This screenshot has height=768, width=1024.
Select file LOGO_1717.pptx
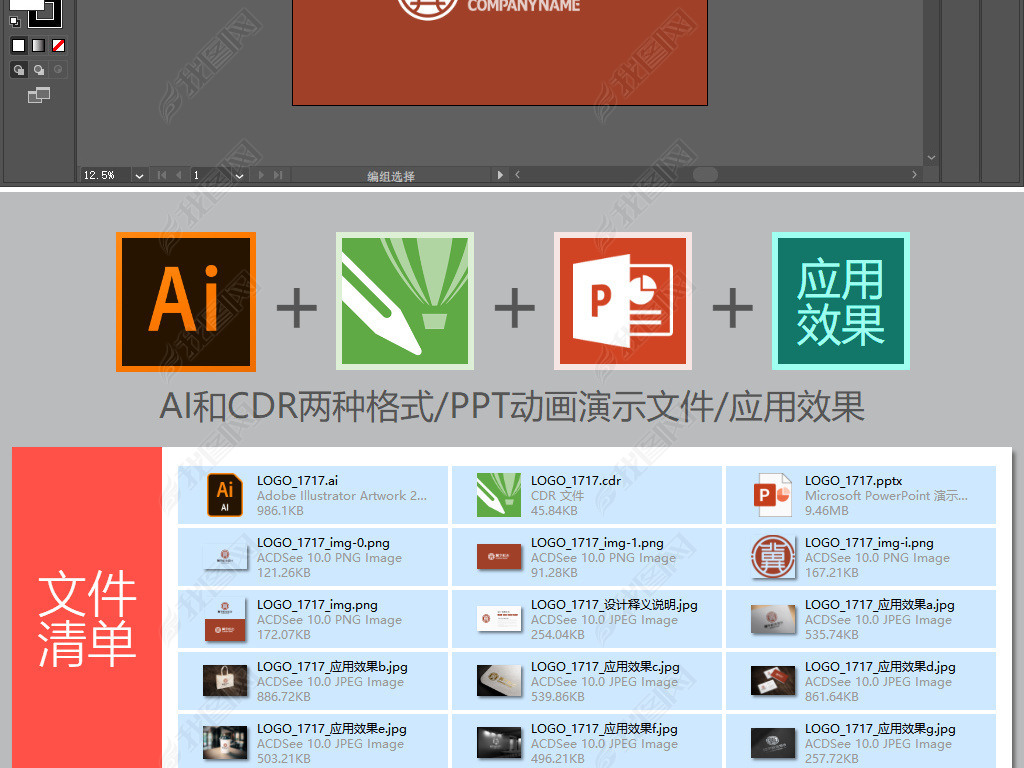click(x=861, y=495)
